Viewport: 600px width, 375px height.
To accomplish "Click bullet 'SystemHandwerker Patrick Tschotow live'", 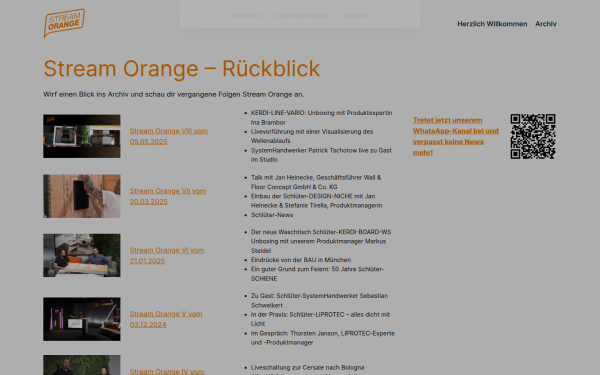I will (321, 155).
